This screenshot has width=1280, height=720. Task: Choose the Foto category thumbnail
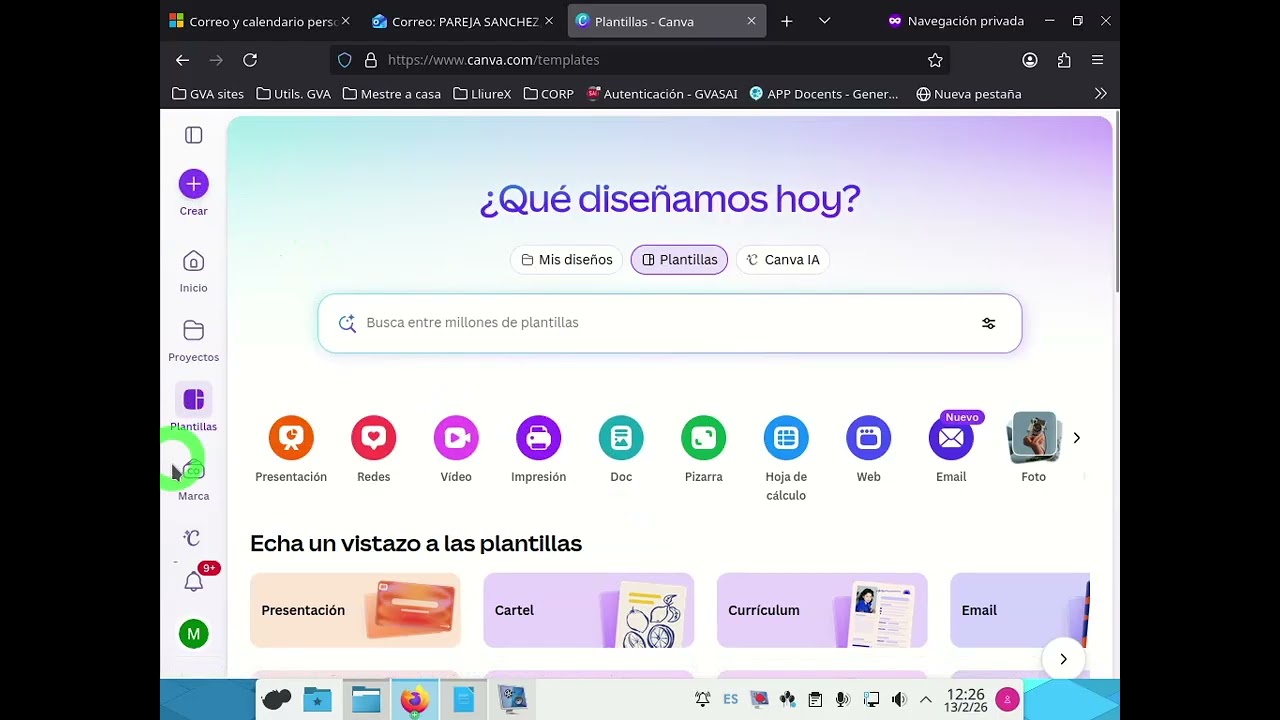[x=1034, y=438]
